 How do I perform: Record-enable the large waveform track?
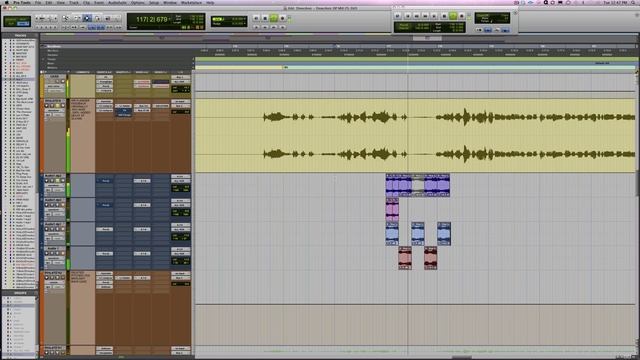pyautogui.click(x=46, y=105)
